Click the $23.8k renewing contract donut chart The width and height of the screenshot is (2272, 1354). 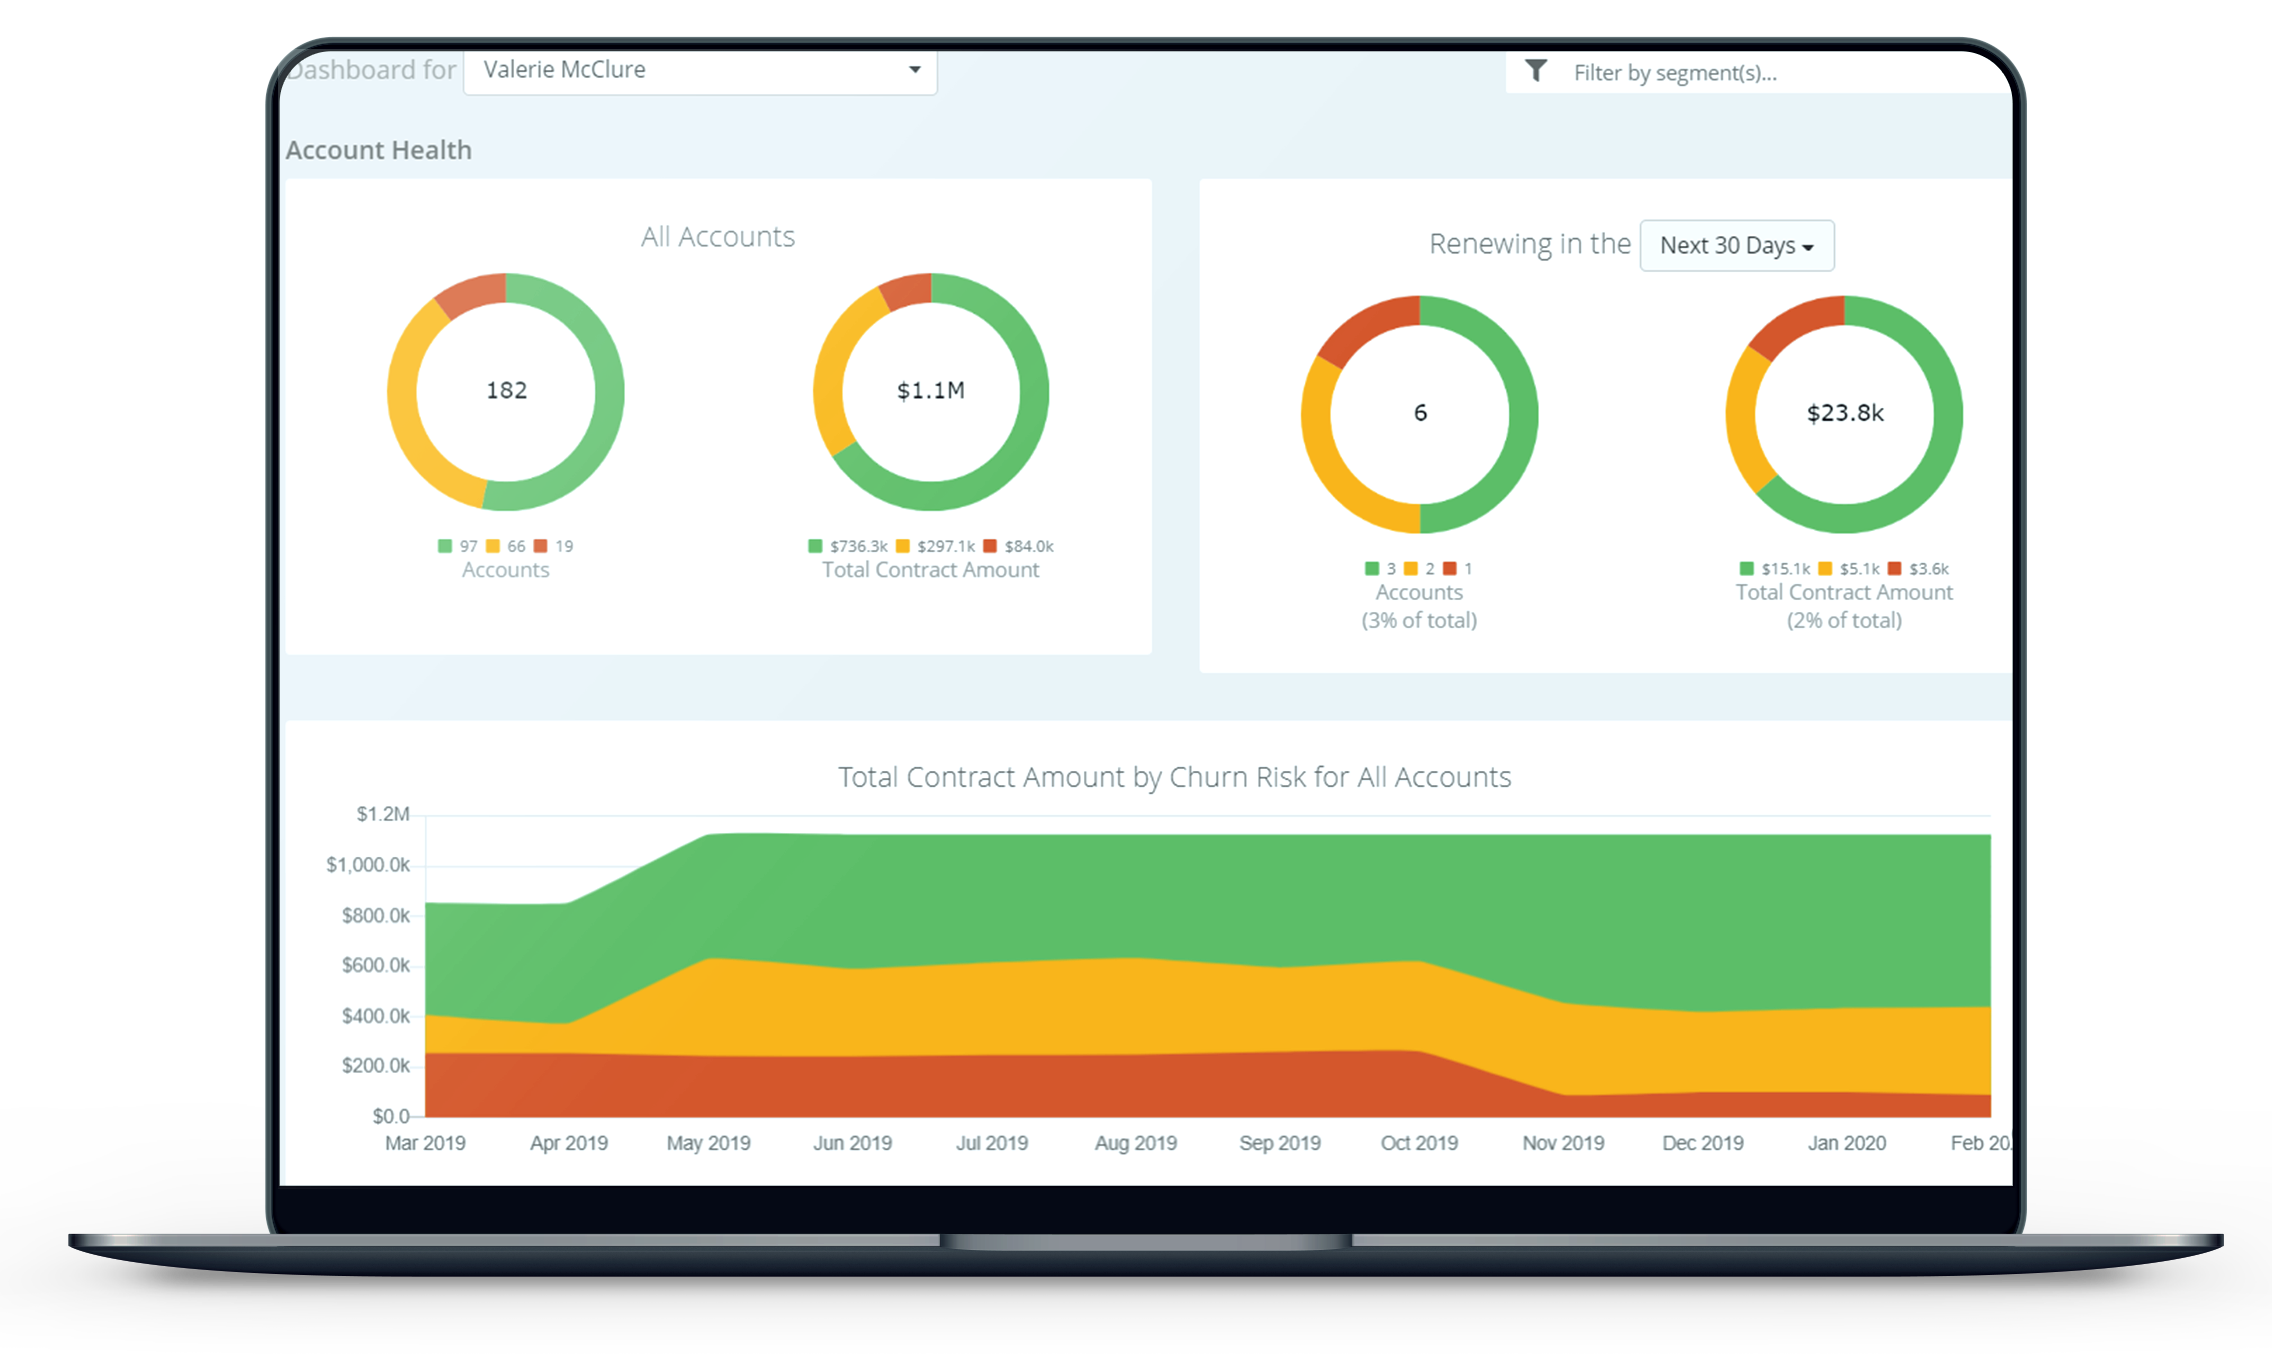click(1844, 414)
